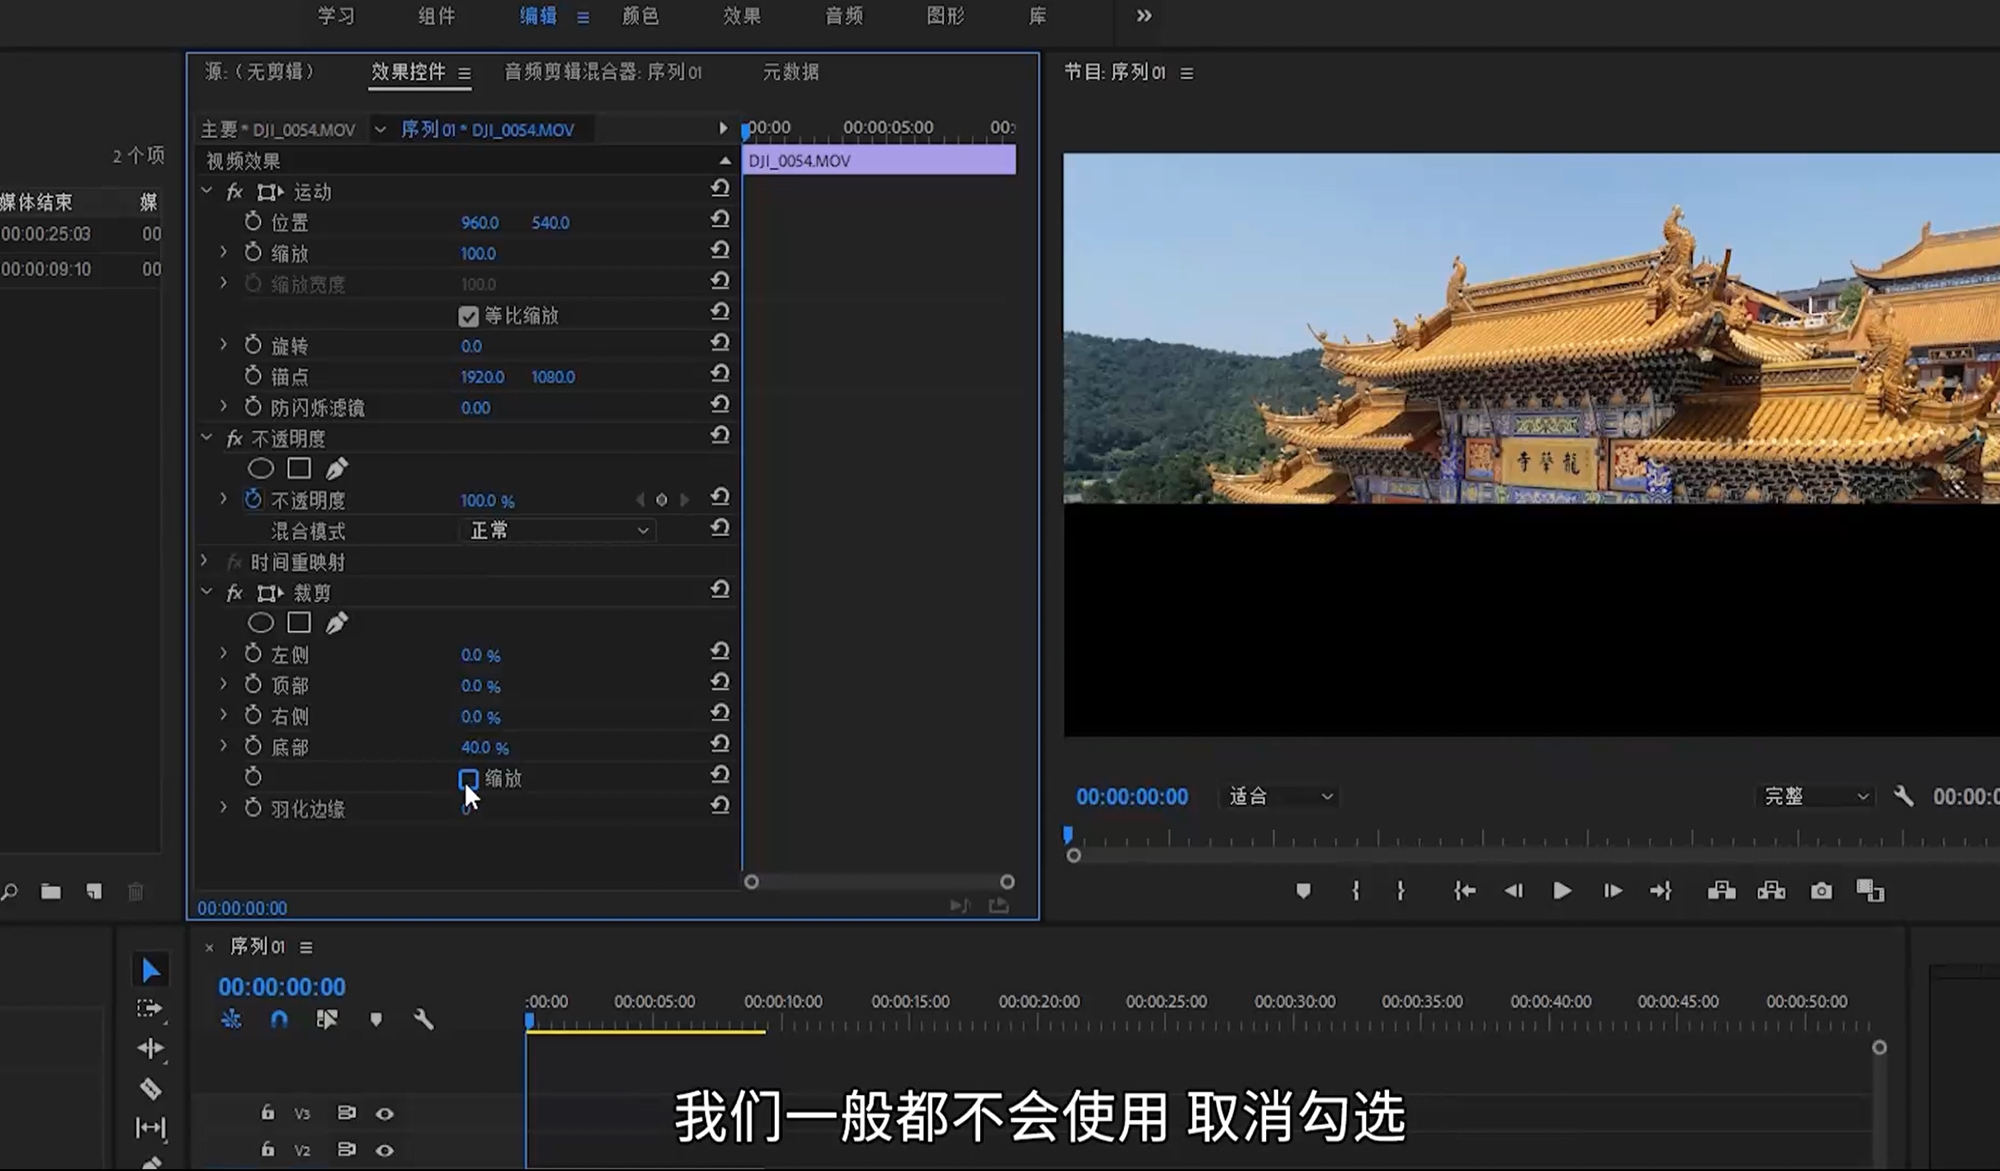Mark Out point in program monitor
This screenshot has width=2000, height=1171.
1400,891
